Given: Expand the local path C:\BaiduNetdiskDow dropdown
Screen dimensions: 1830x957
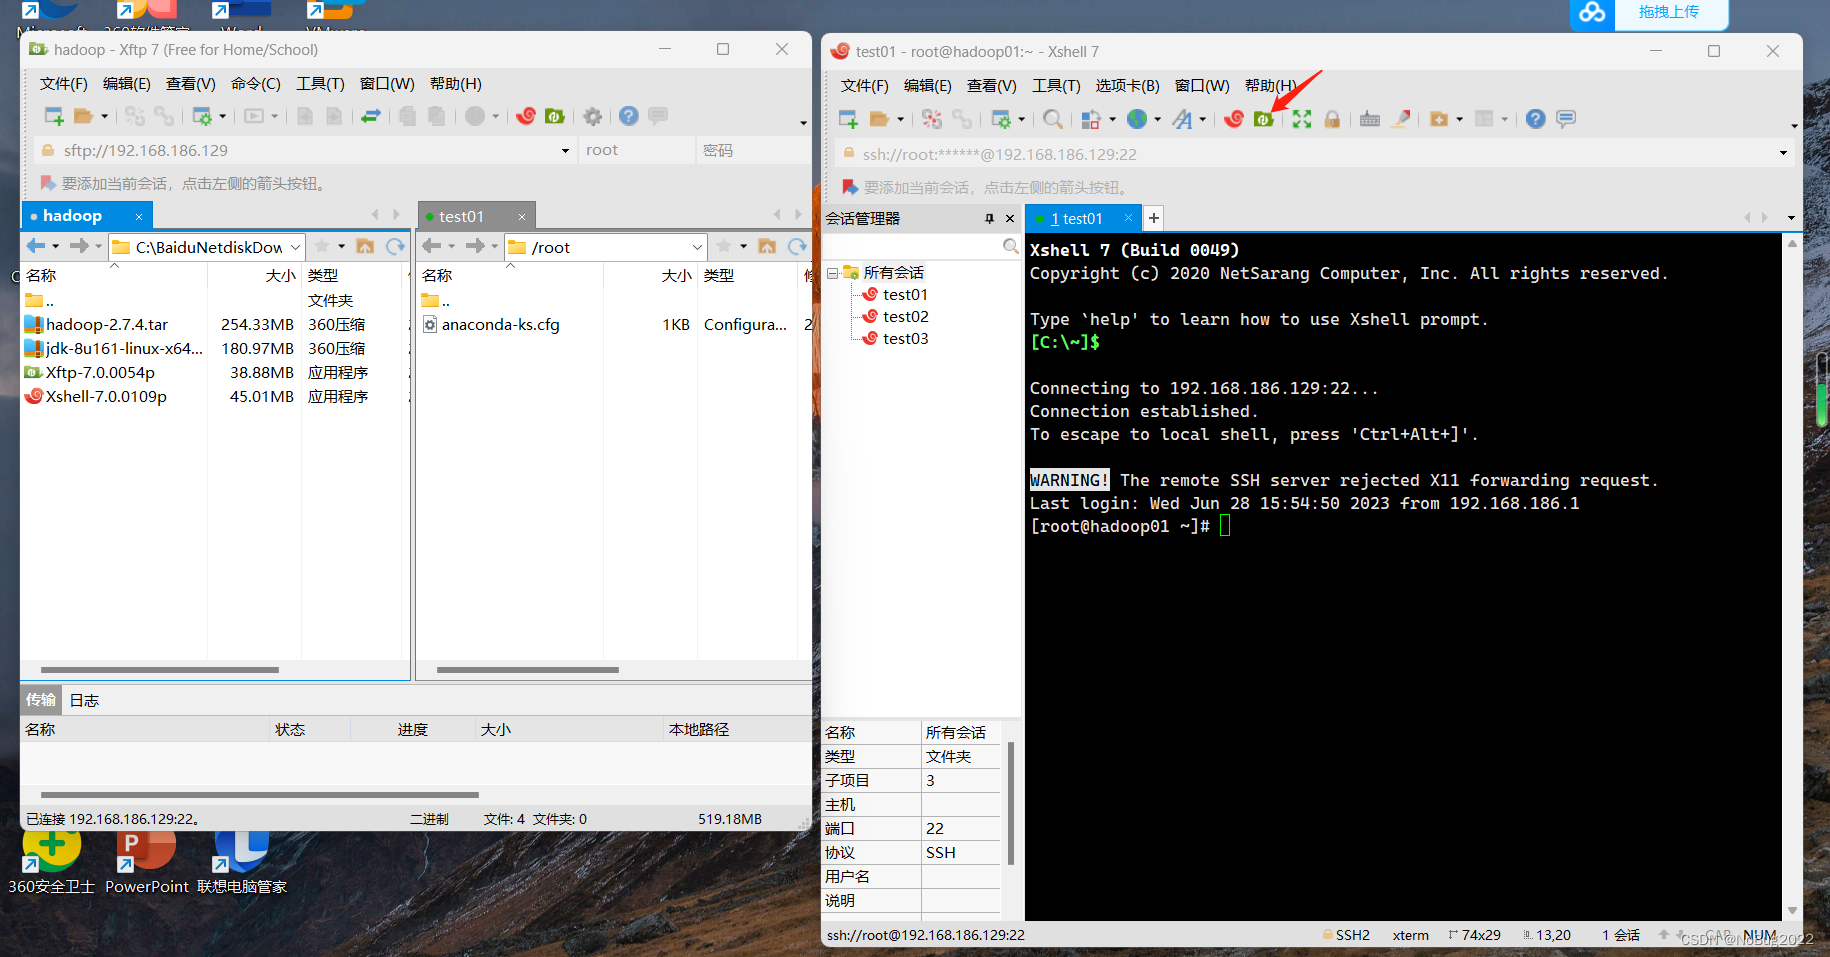Looking at the screenshot, I should (295, 247).
